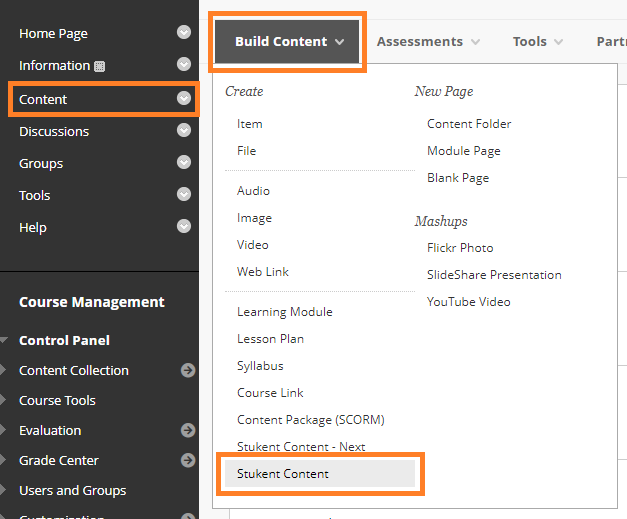
Task: Select File under Create
Action: (x=246, y=151)
